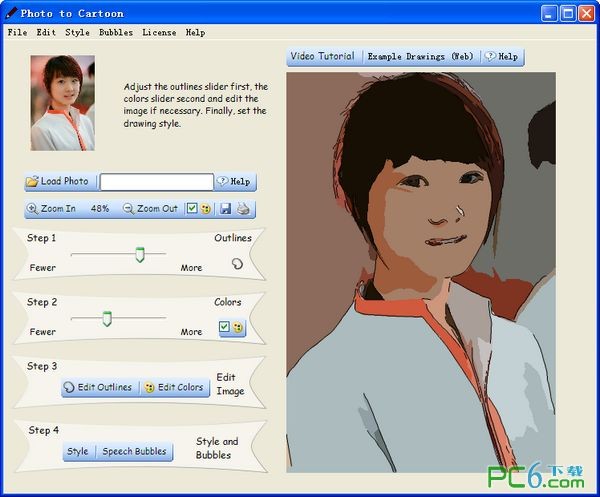600x497 pixels.
Task: Adjust the Step 2 Colors slider handle
Action: pyautogui.click(x=107, y=318)
